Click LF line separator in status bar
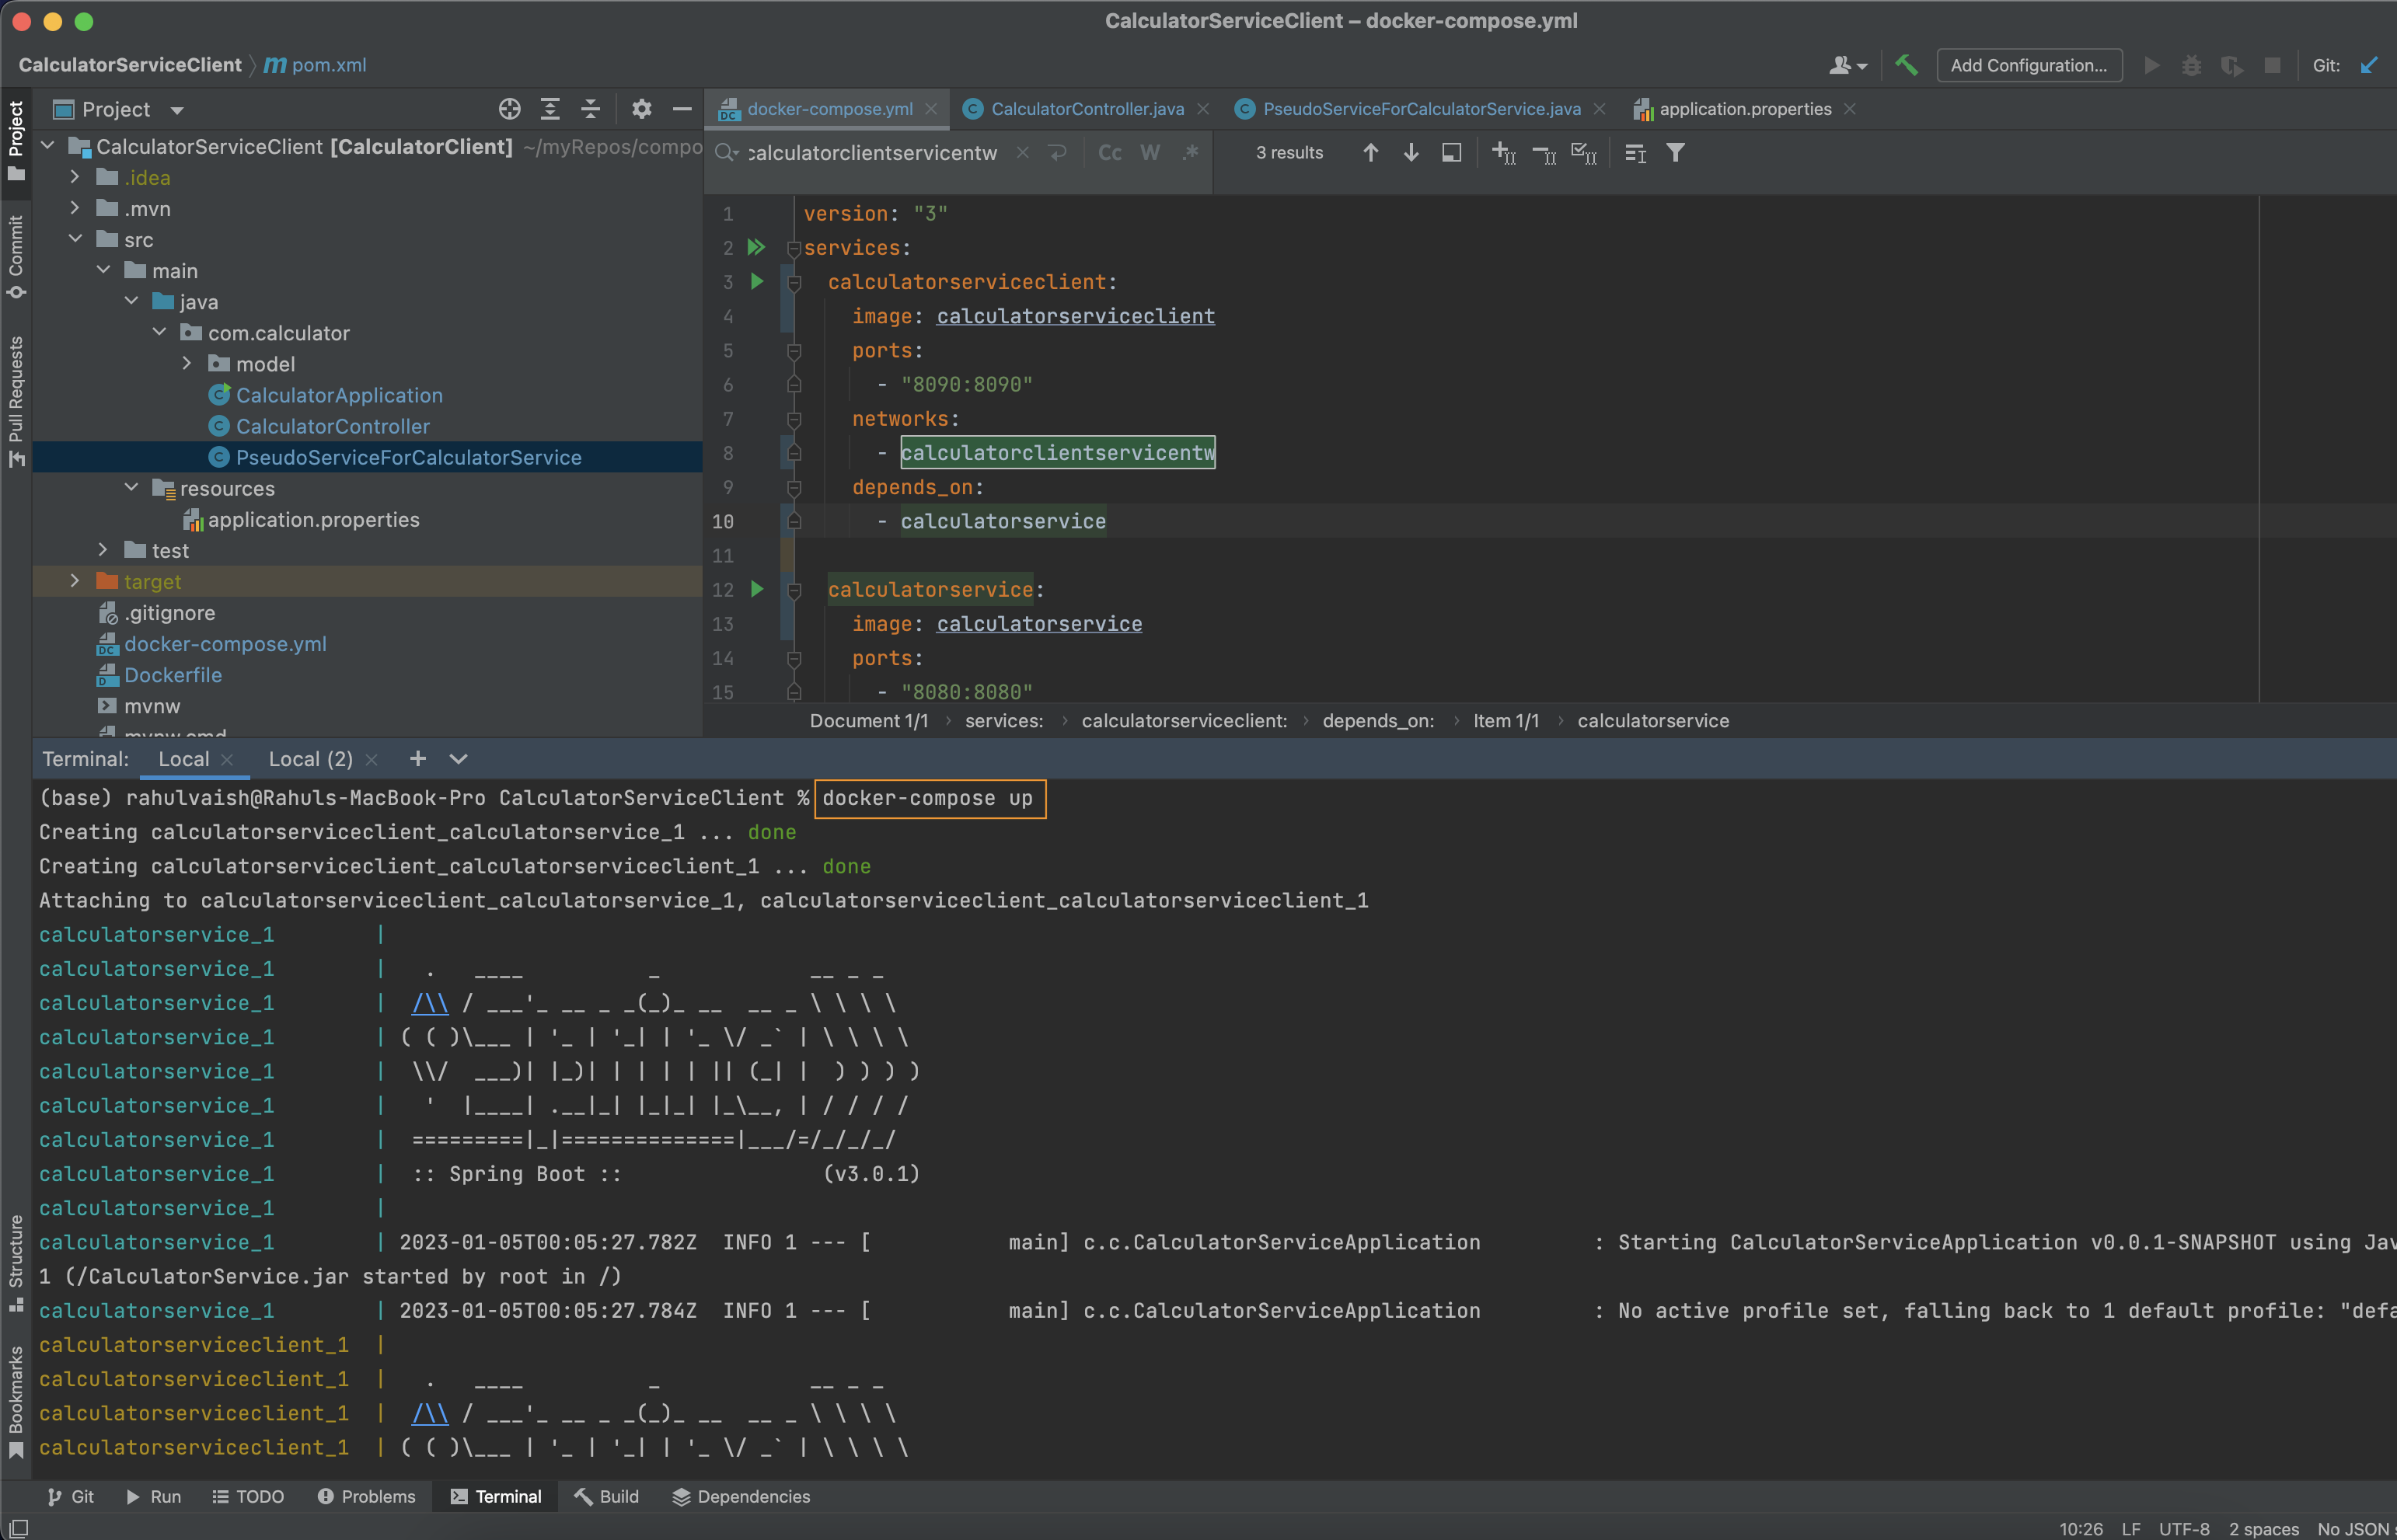Viewport: 2397px width, 1540px height. pyautogui.click(x=2131, y=1529)
